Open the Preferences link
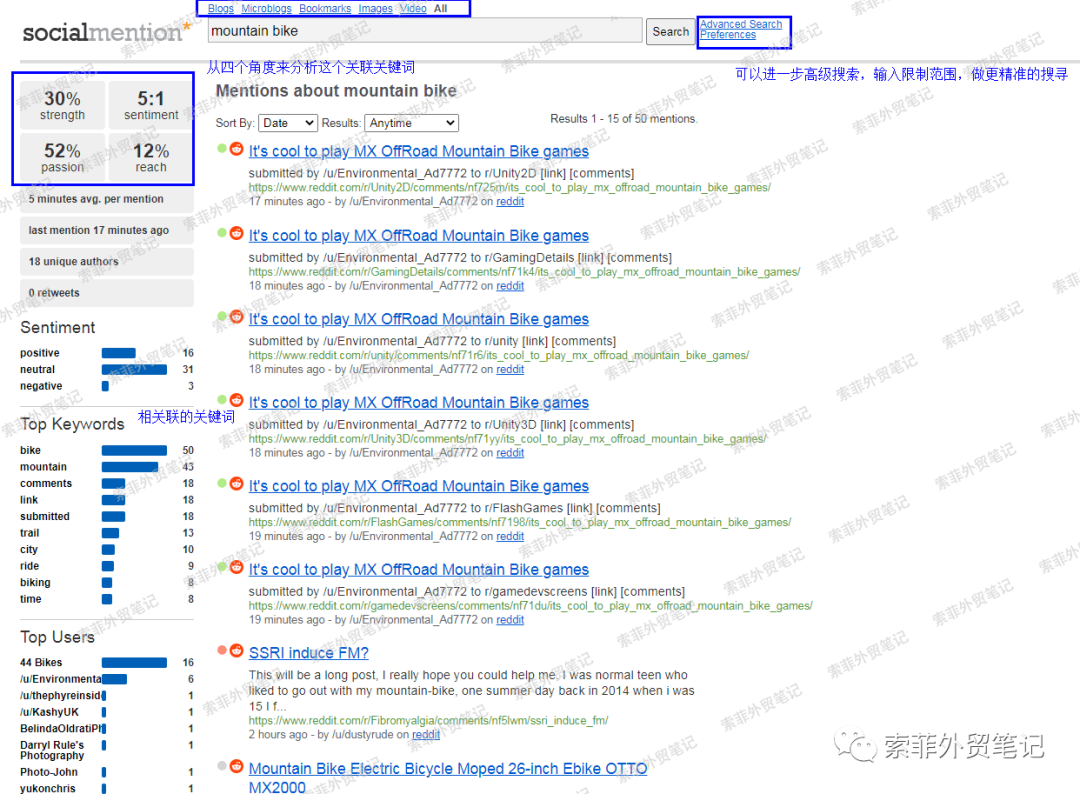 [728, 35]
